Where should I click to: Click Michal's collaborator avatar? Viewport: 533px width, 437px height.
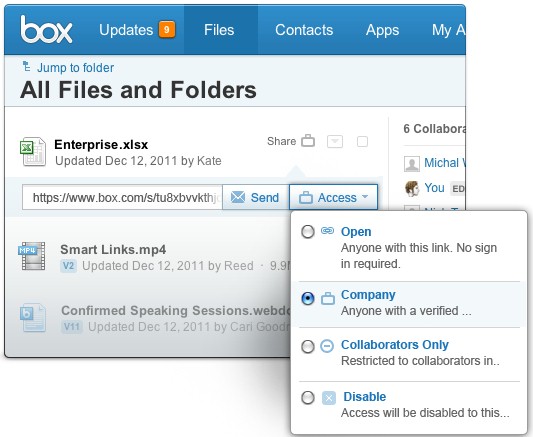(412, 164)
